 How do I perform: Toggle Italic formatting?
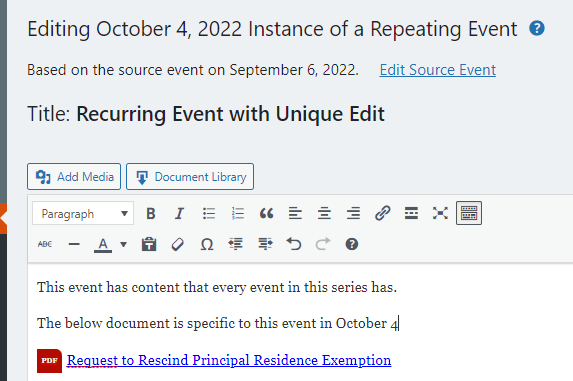click(x=179, y=213)
